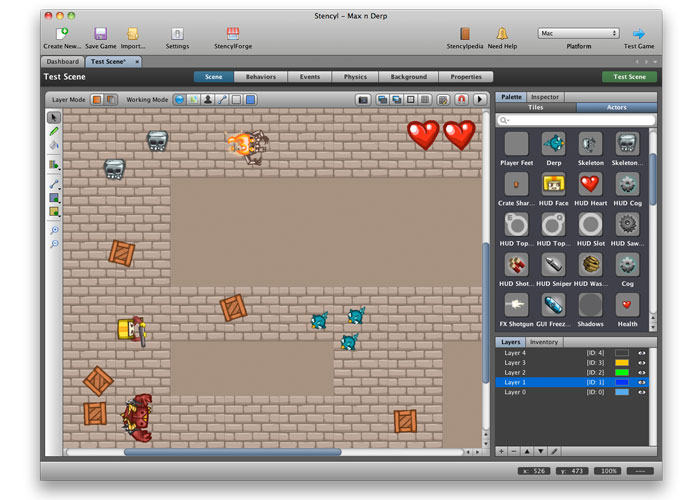Viewport: 700px width, 500px height.
Task: Toggle visibility eye for Layer 0
Action: coord(642,392)
